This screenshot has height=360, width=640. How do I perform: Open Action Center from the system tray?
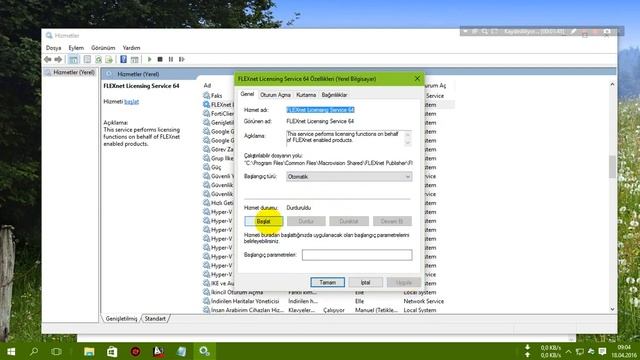(x=602, y=351)
